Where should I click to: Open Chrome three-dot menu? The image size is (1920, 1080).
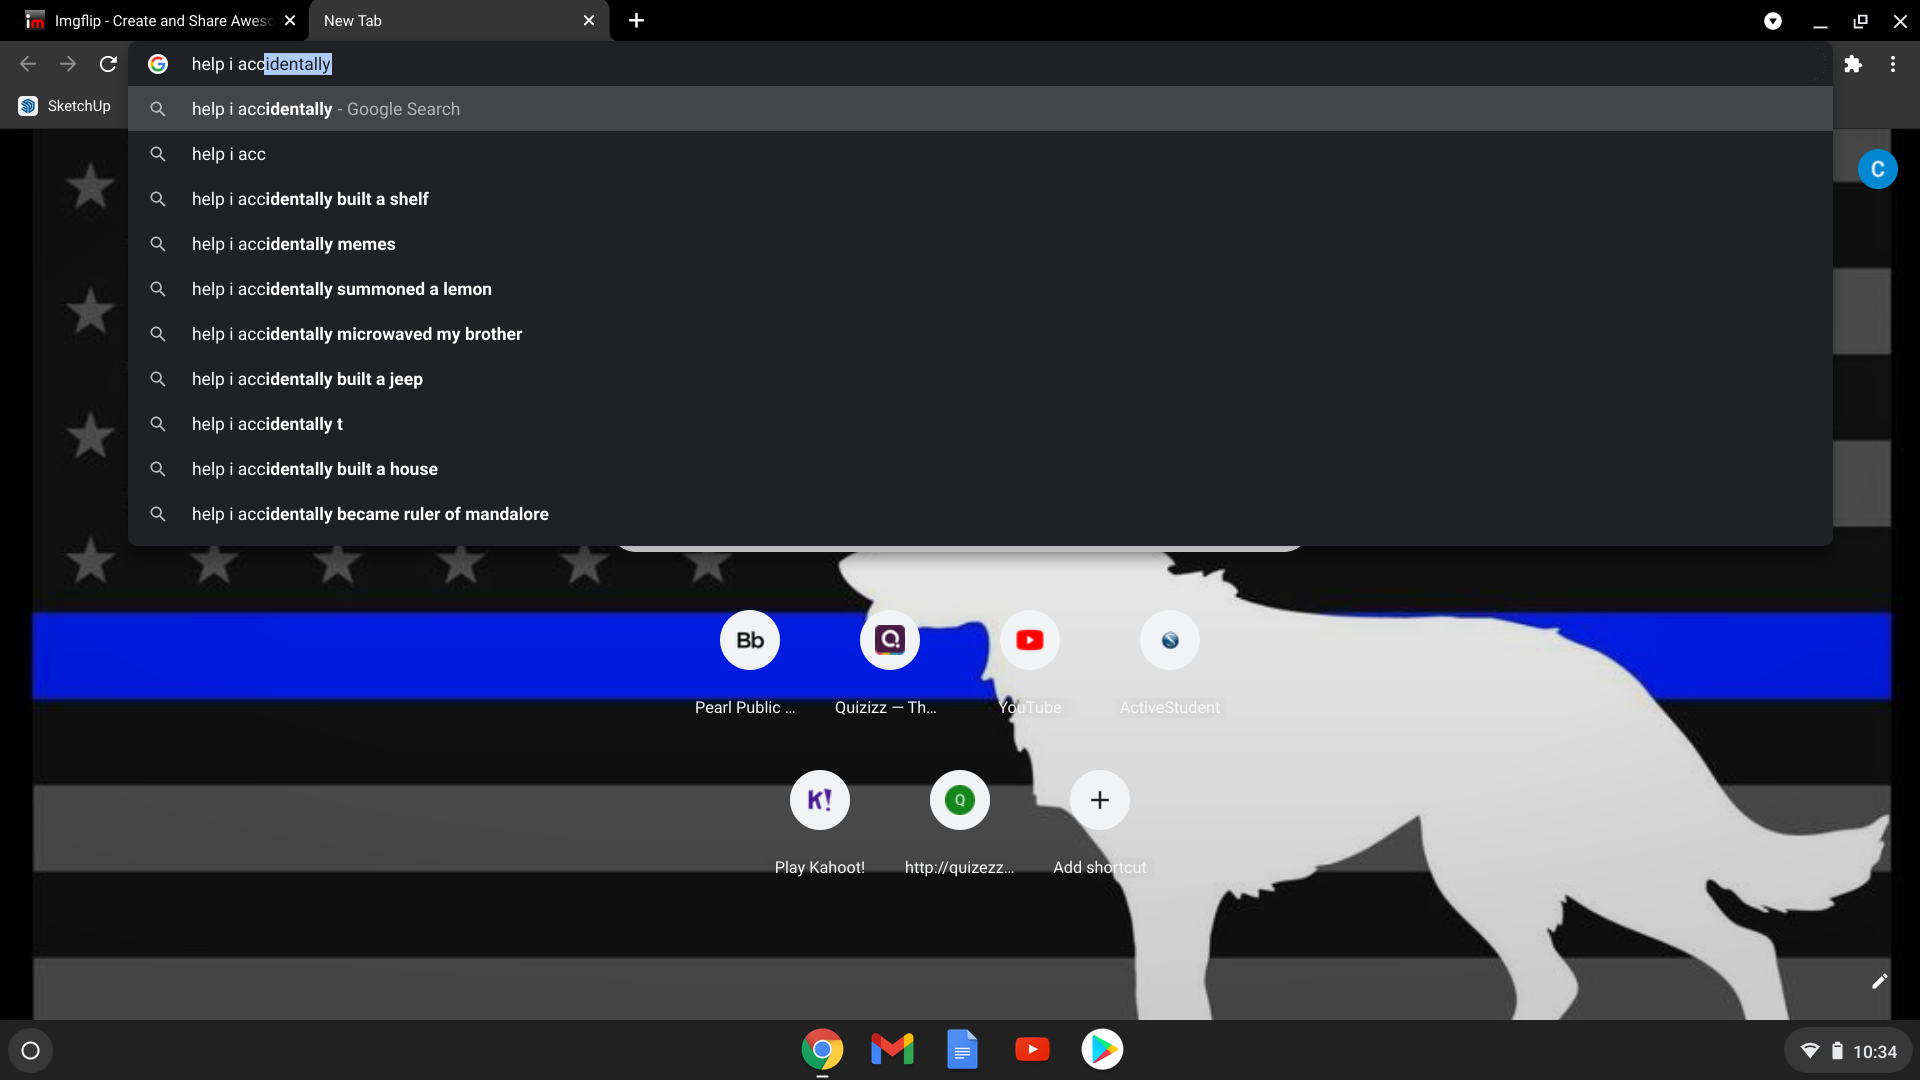click(1893, 64)
